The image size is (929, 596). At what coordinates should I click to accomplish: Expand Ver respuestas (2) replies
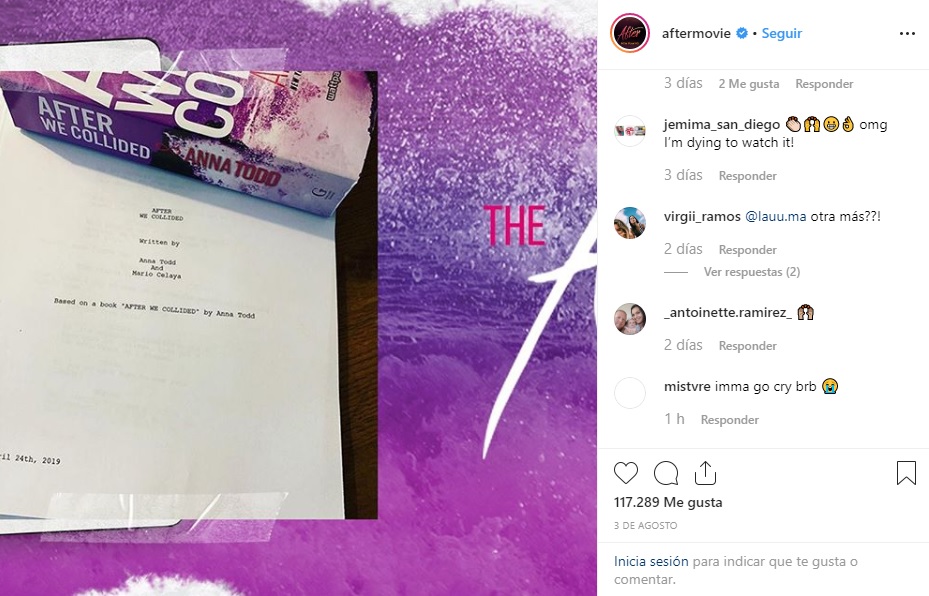(752, 272)
